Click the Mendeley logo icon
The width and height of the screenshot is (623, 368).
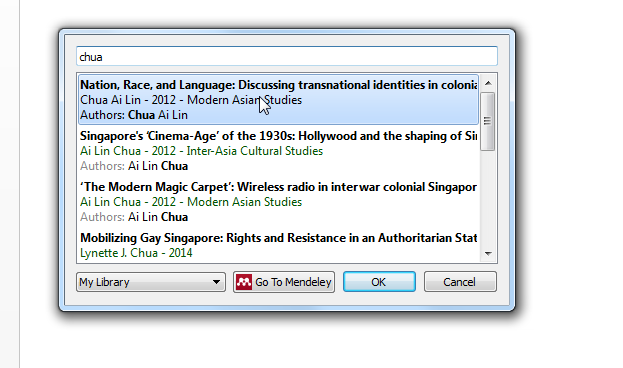pyautogui.click(x=244, y=282)
